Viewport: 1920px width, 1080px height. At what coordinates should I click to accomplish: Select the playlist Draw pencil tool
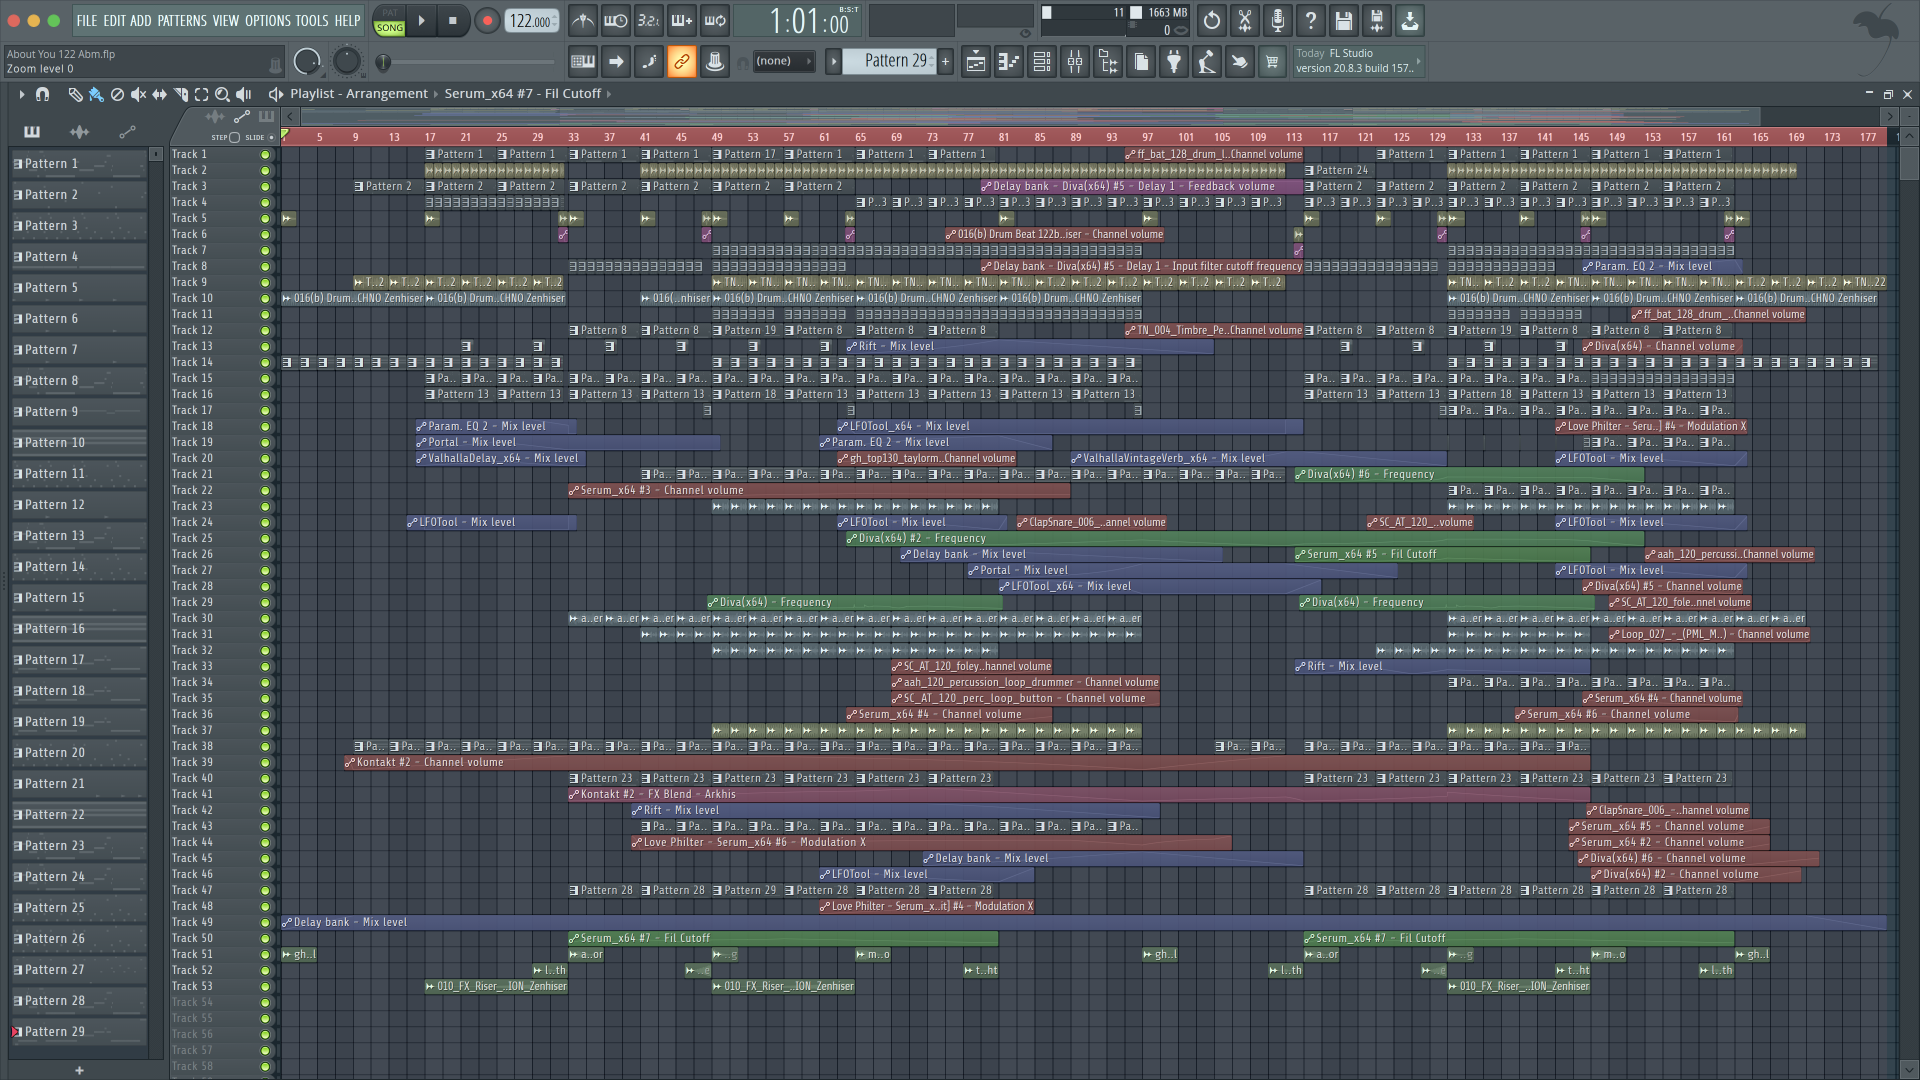point(75,94)
